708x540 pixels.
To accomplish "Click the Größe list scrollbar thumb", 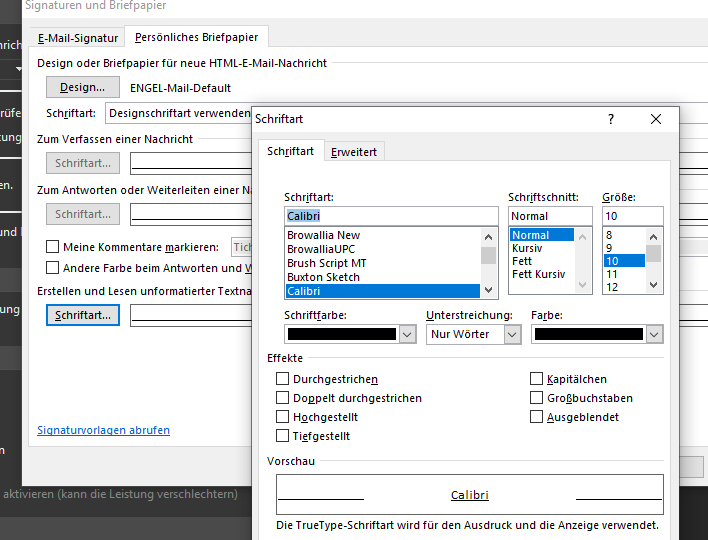I will coord(653,253).
